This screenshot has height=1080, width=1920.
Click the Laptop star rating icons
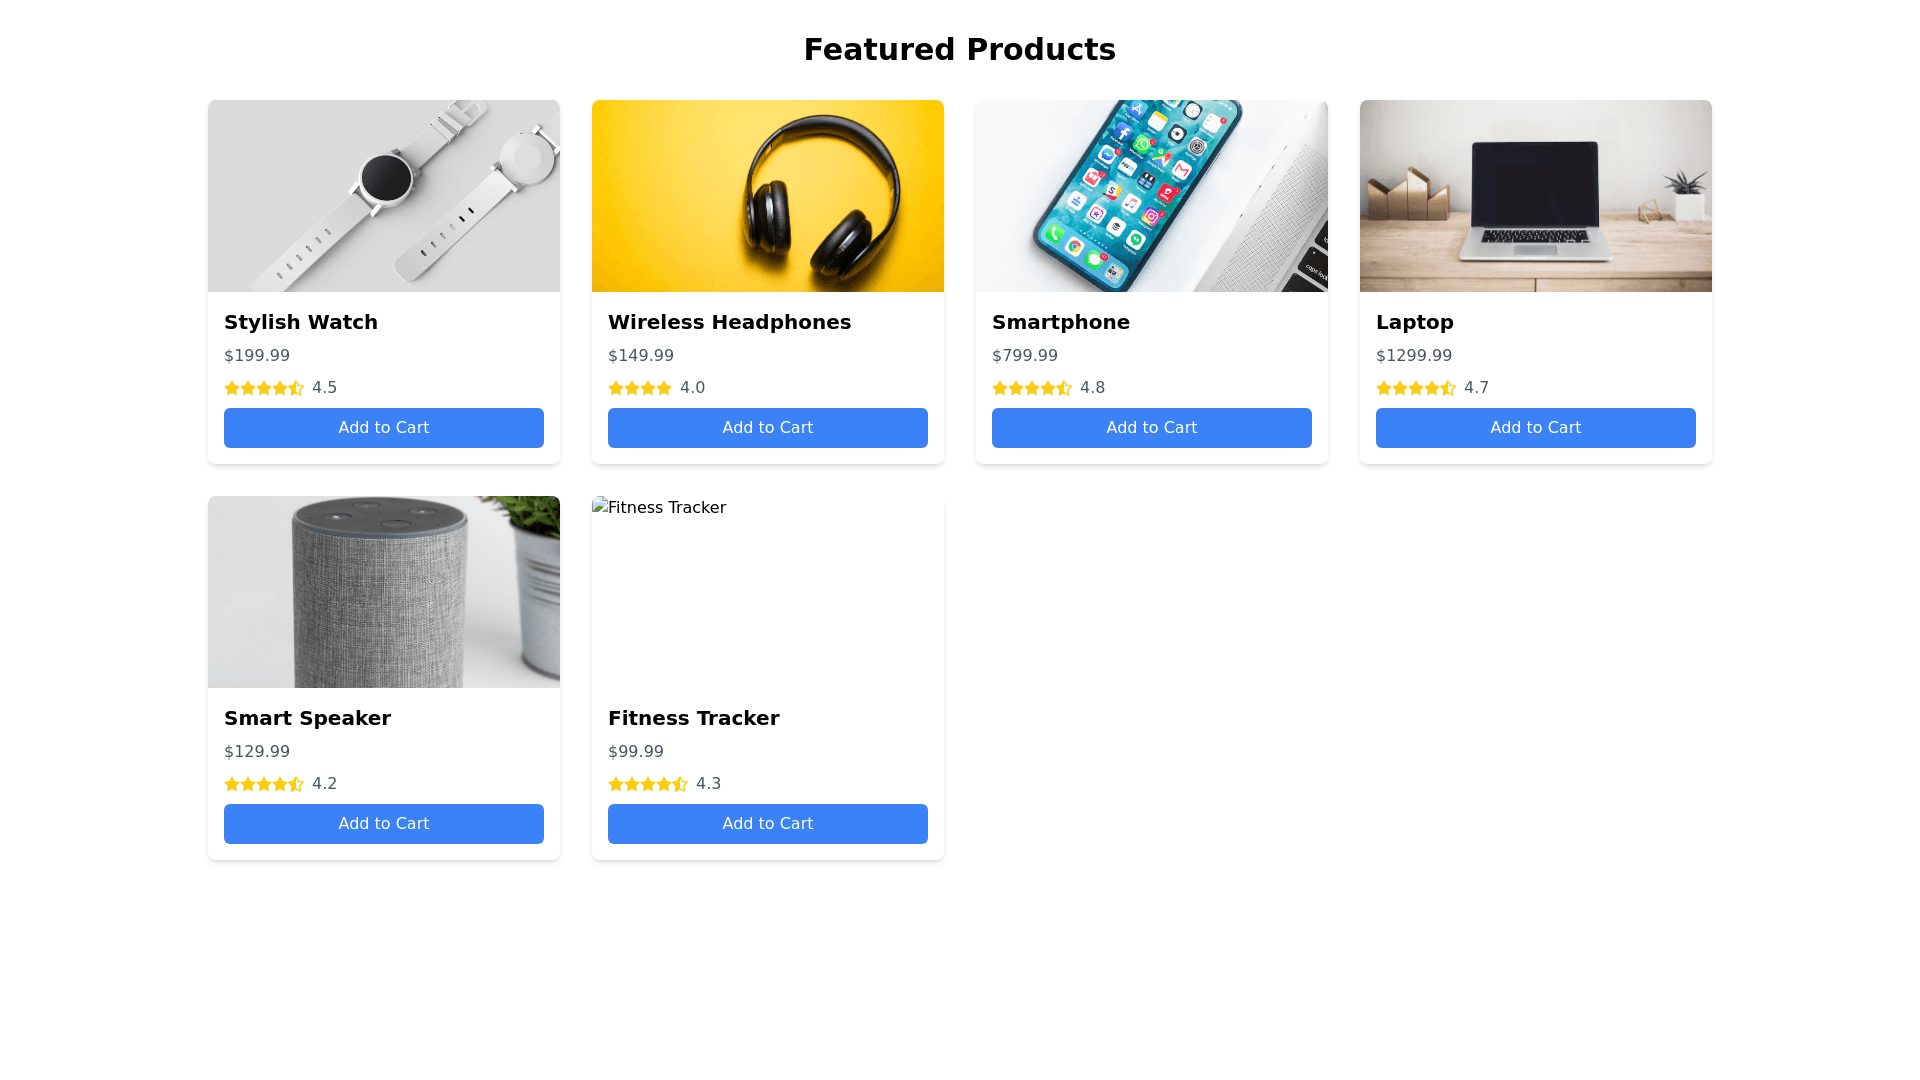coord(1416,388)
